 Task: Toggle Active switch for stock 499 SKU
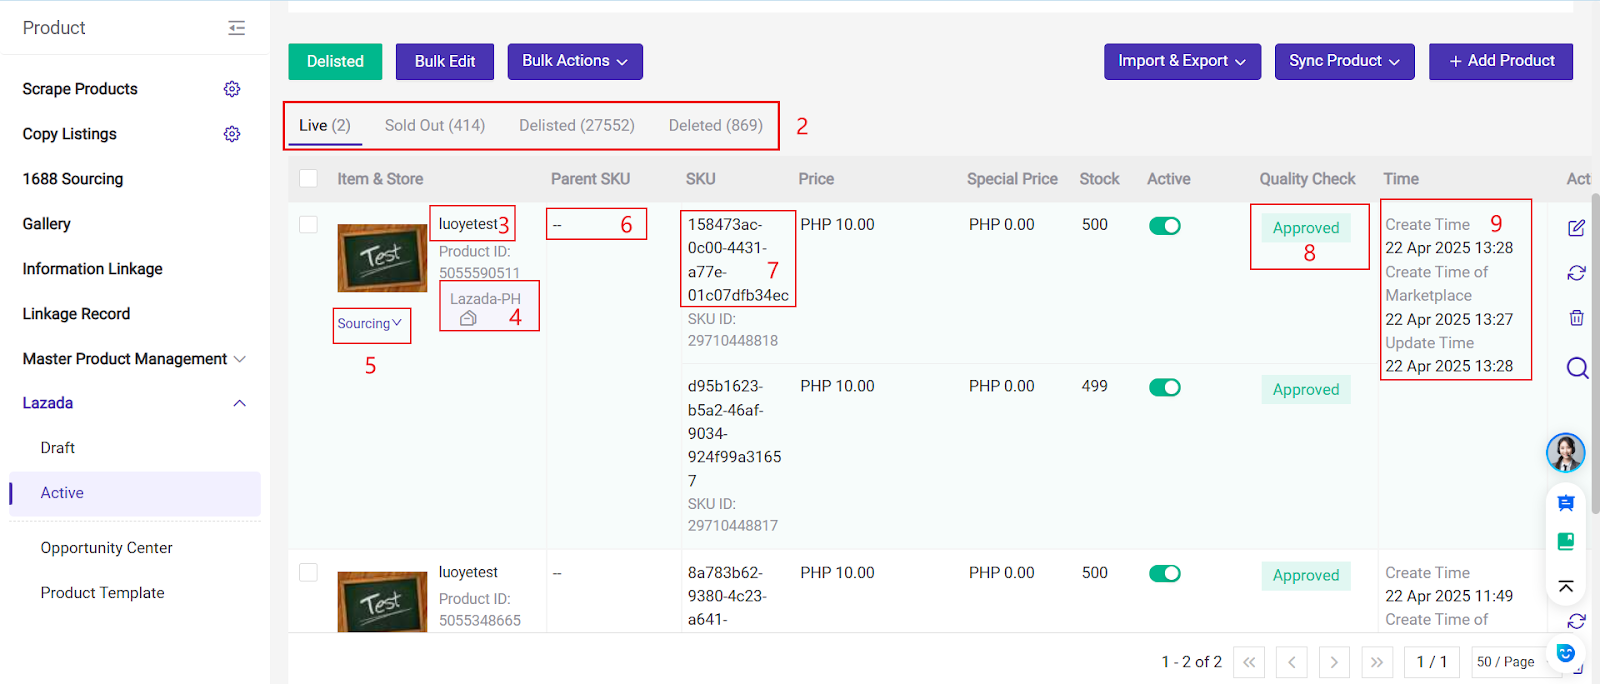pyautogui.click(x=1165, y=388)
